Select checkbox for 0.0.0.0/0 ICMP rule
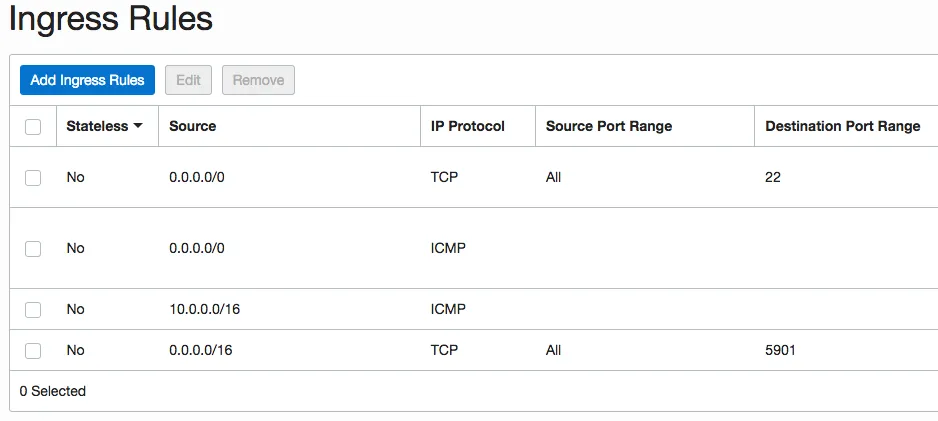This screenshot has width=938, height=421. pos(33,249)
